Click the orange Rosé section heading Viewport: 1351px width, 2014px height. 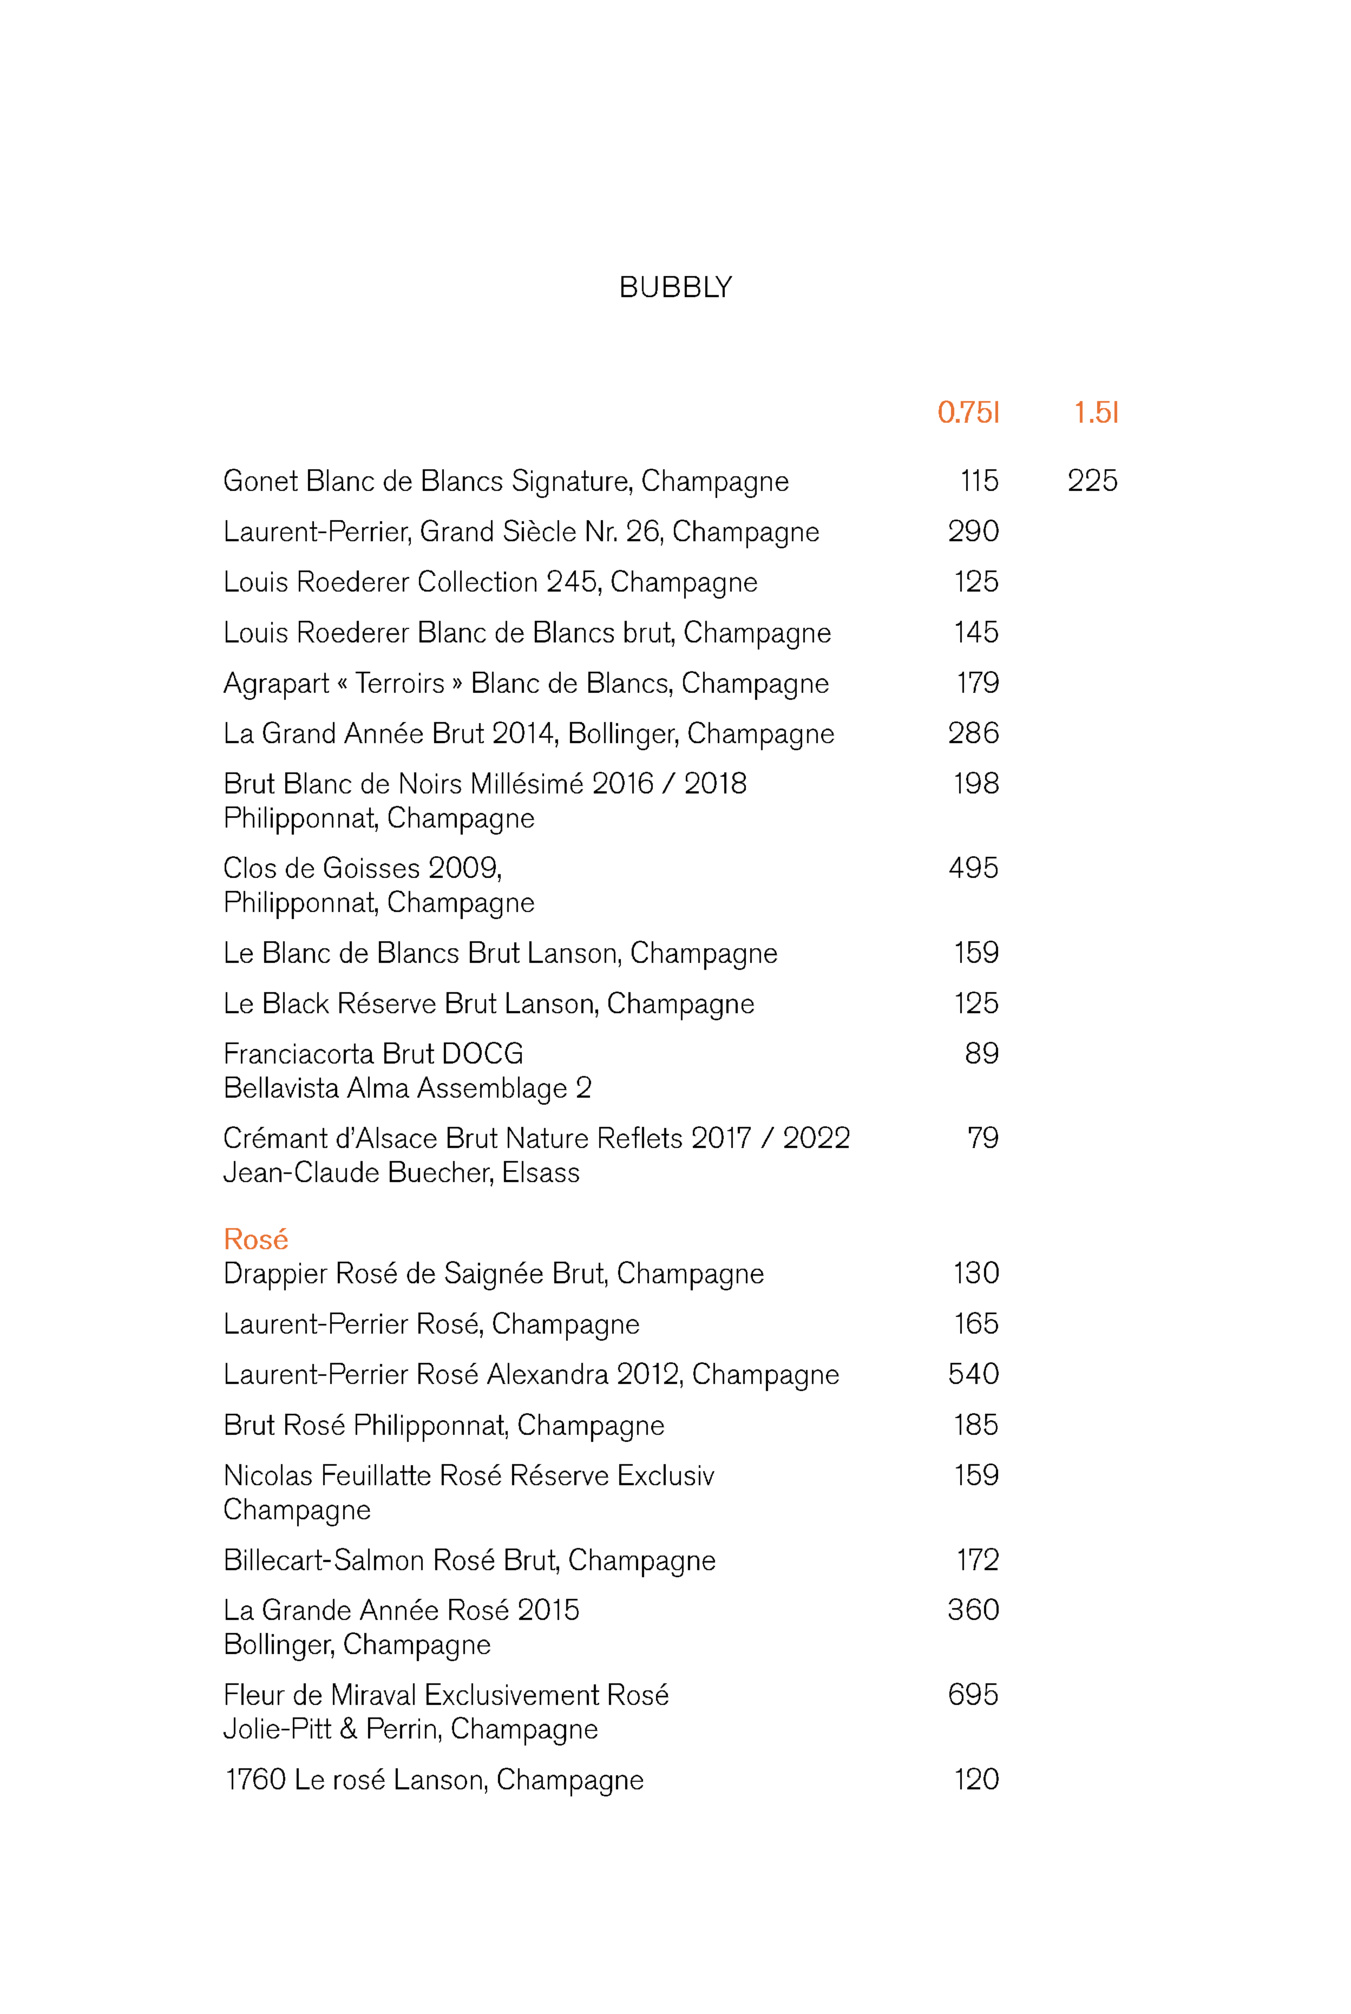point(256,1239)
